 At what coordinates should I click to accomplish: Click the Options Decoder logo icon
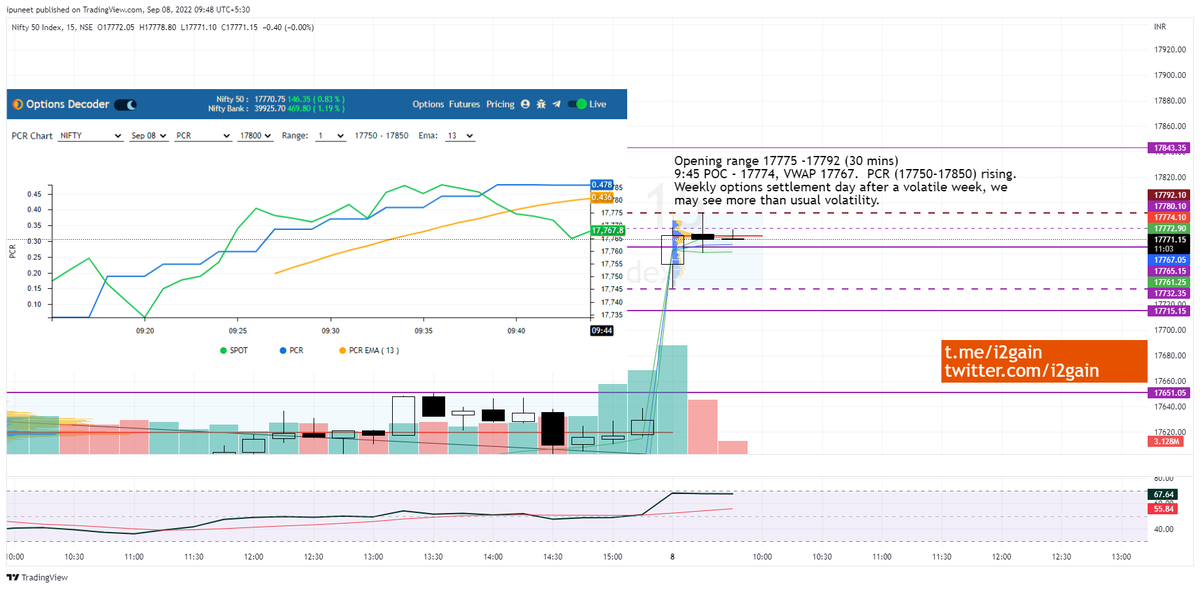pyautogui.click(x=17, y=104)
